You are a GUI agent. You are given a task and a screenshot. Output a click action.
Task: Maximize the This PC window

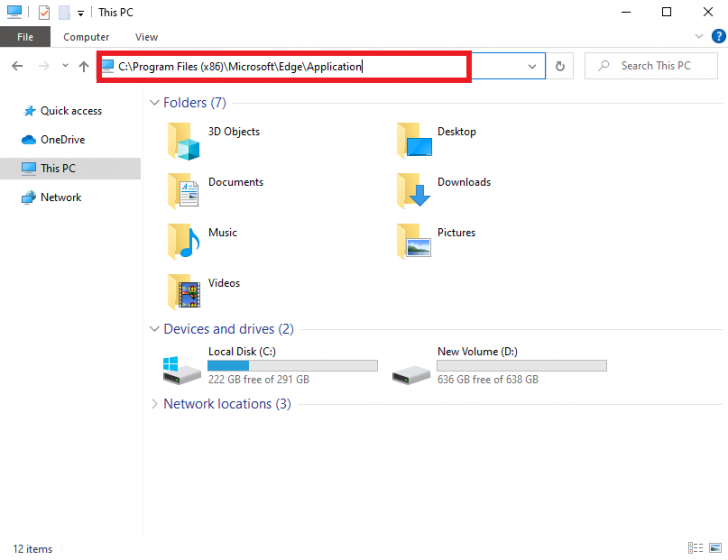[x=666, y=12]
